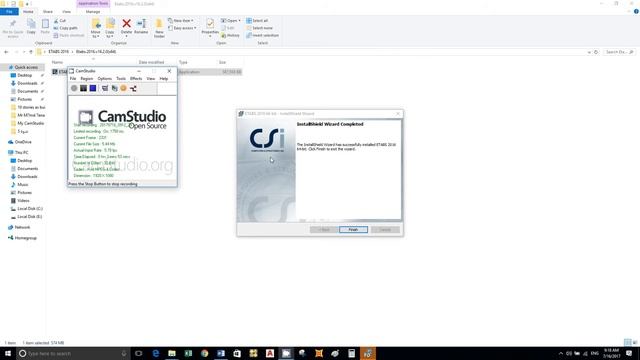Click the blue Stop button in CamStudio
Image resolution: width=640 pixels, height=360 pixels.
[x=93, y=88]
